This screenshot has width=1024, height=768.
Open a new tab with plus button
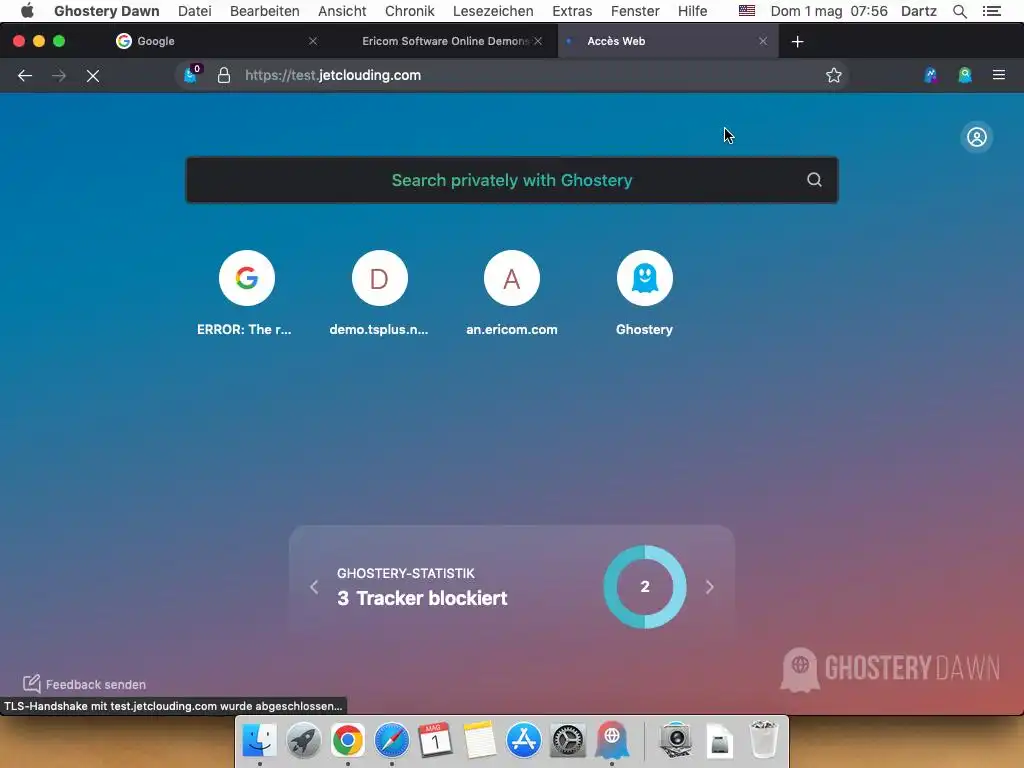[x=797, y=42]
